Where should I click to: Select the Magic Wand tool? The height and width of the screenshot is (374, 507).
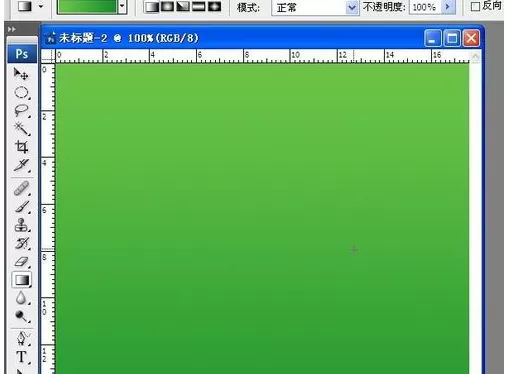coord(21,129)
